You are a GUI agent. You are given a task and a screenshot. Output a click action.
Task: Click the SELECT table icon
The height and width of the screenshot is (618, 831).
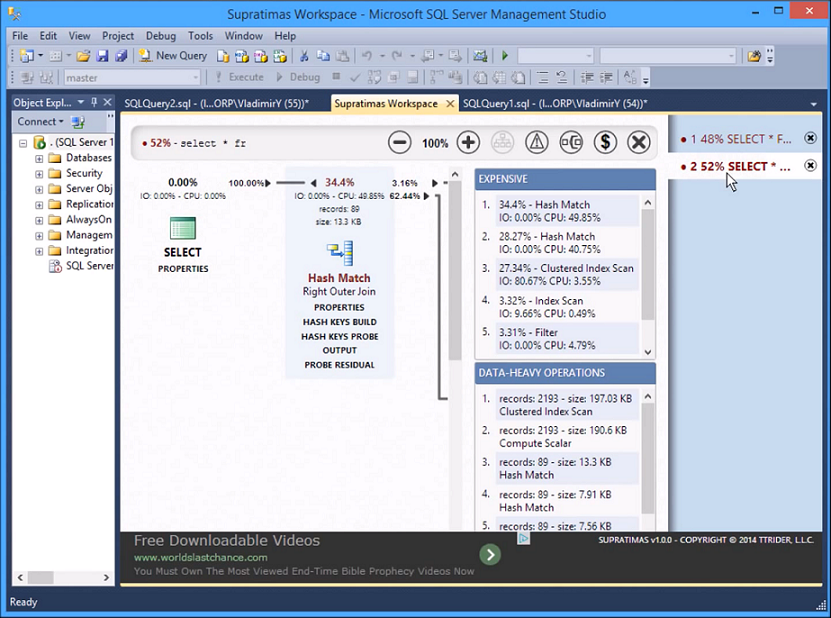[182, 228]
